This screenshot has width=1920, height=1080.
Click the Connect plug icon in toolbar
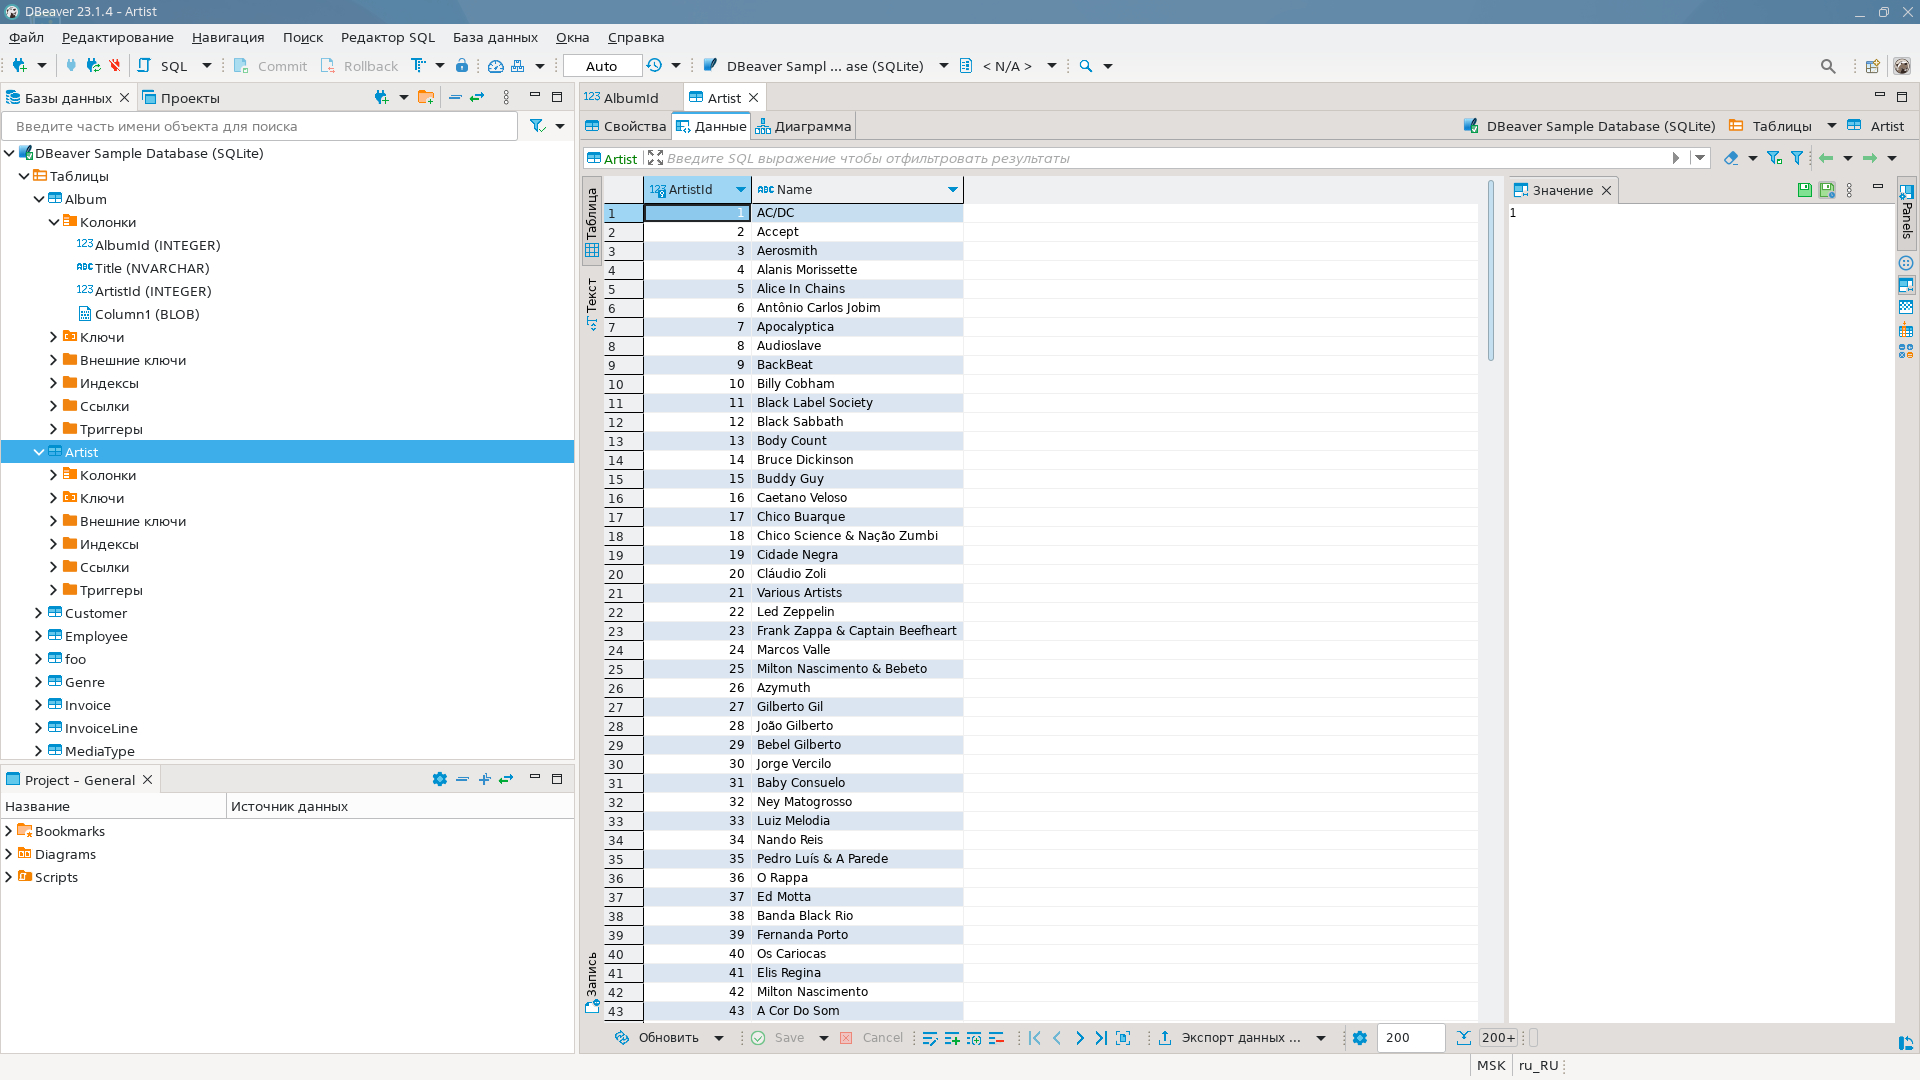tap(71, 66)
